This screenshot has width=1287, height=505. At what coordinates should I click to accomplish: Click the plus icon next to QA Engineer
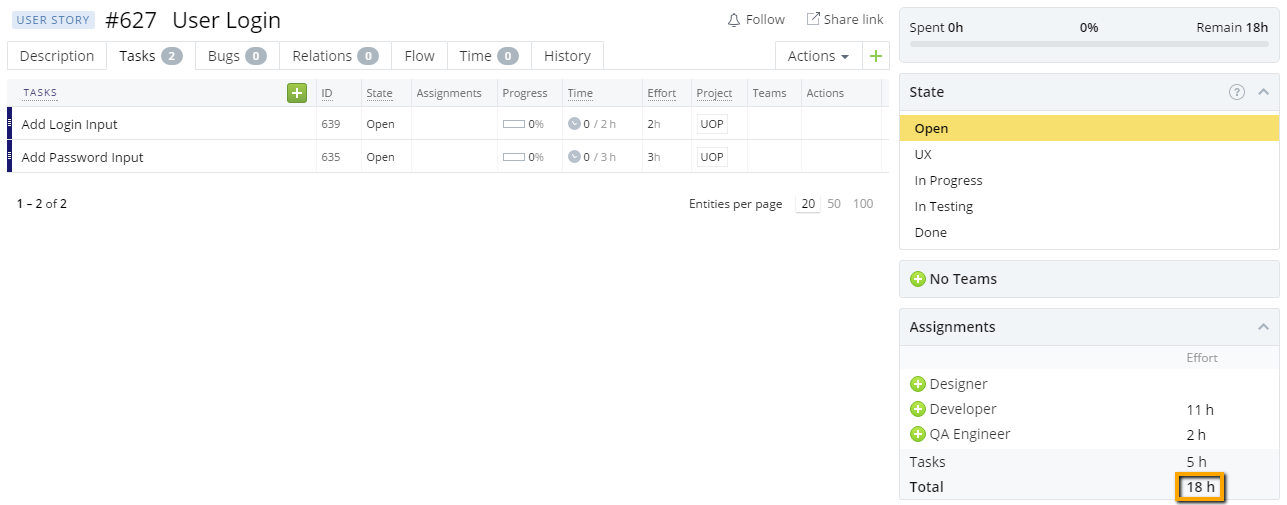click(x=918, y=434)
